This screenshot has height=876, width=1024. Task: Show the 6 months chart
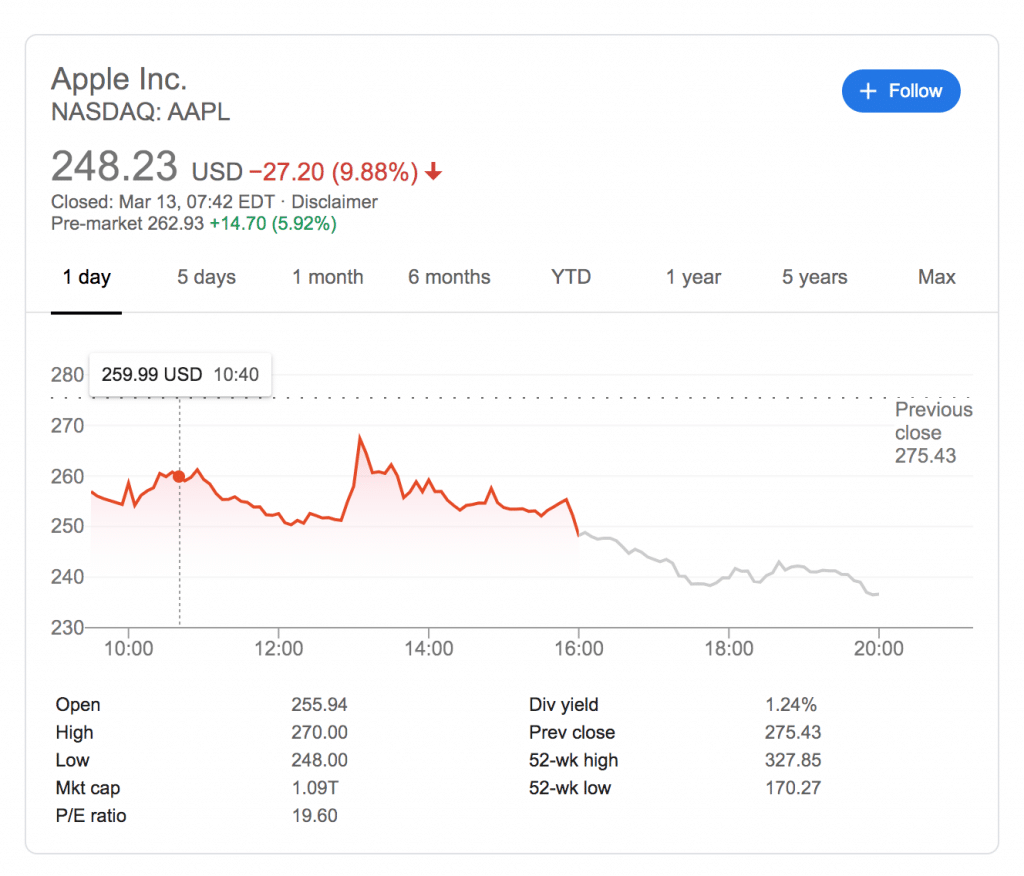tap(449, 277)
